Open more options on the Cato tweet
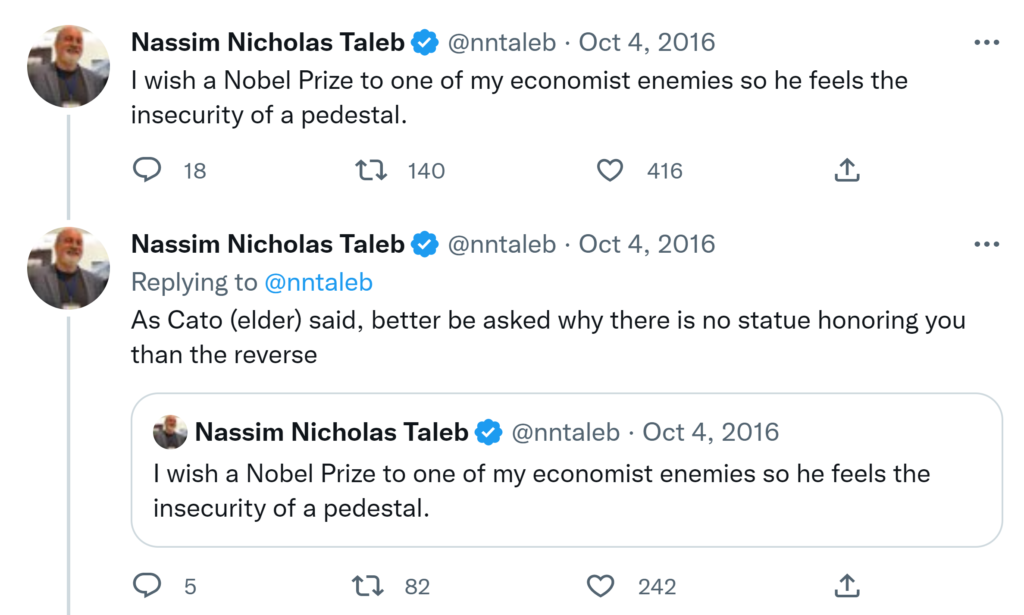 click(986, 244)
